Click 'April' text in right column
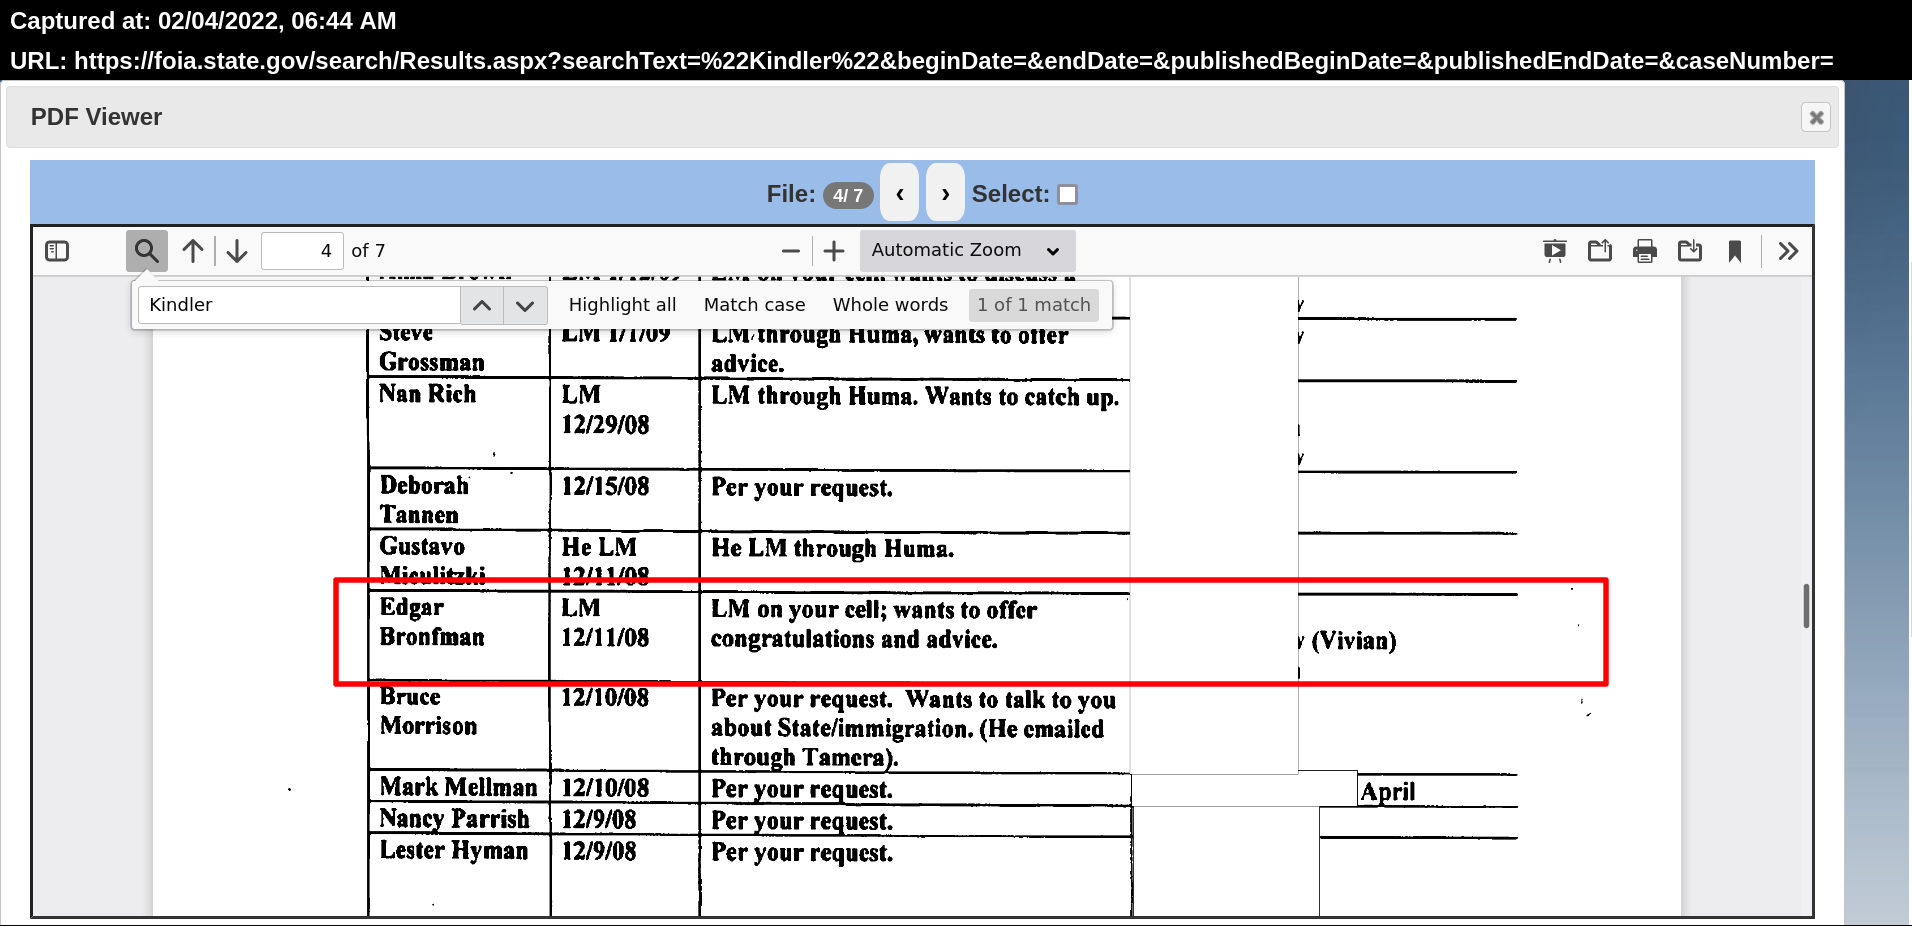 (1388, 792)
